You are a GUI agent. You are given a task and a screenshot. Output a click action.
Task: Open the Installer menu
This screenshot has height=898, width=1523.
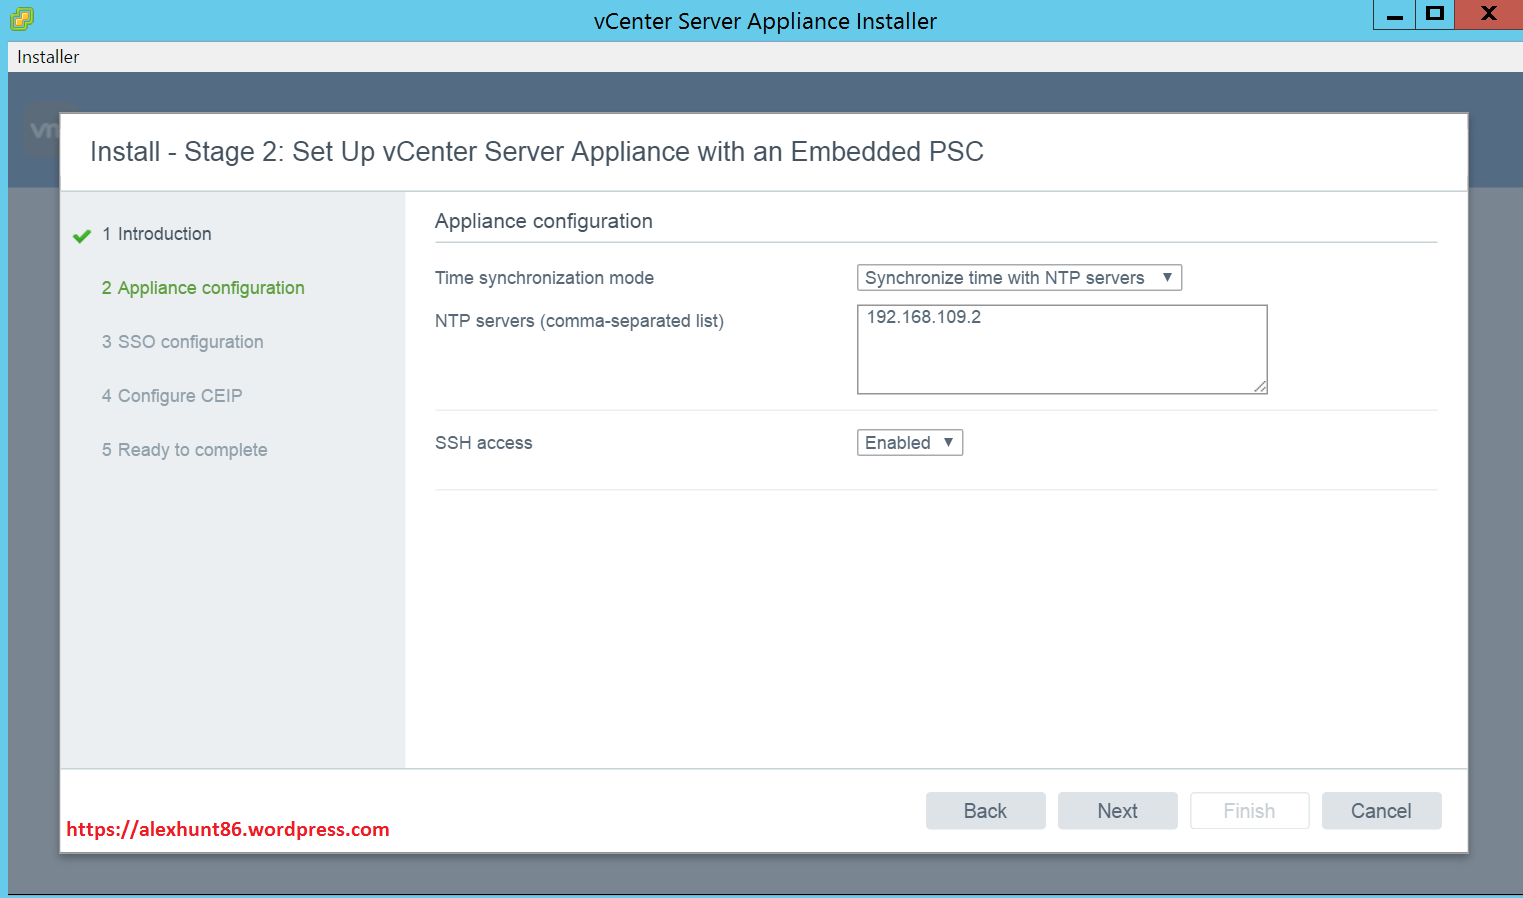tap(46, 57)
